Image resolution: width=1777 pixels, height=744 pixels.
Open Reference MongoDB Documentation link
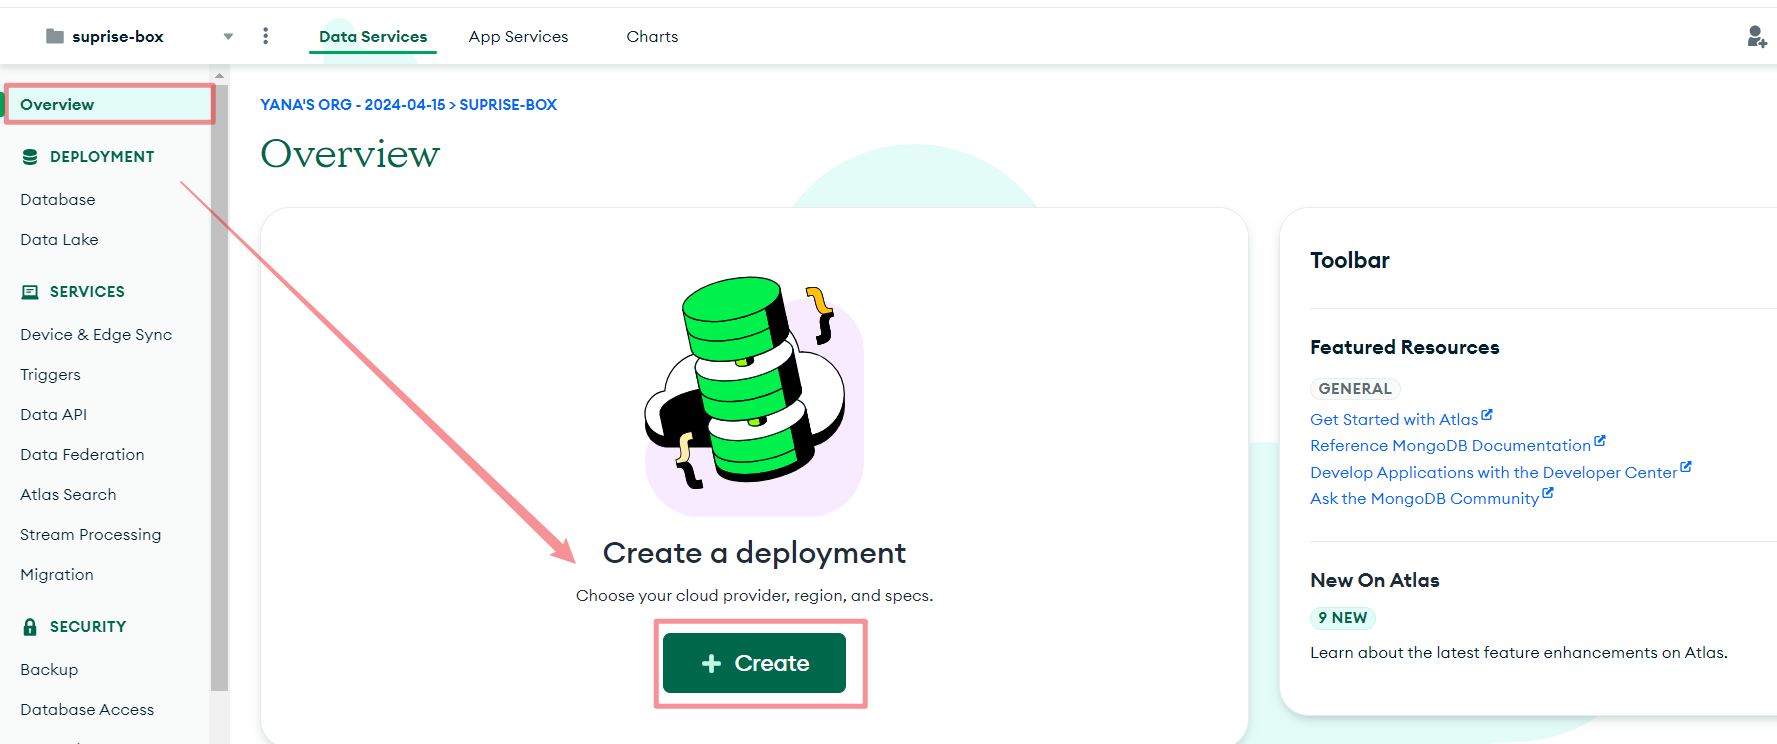pos(1450,446)
